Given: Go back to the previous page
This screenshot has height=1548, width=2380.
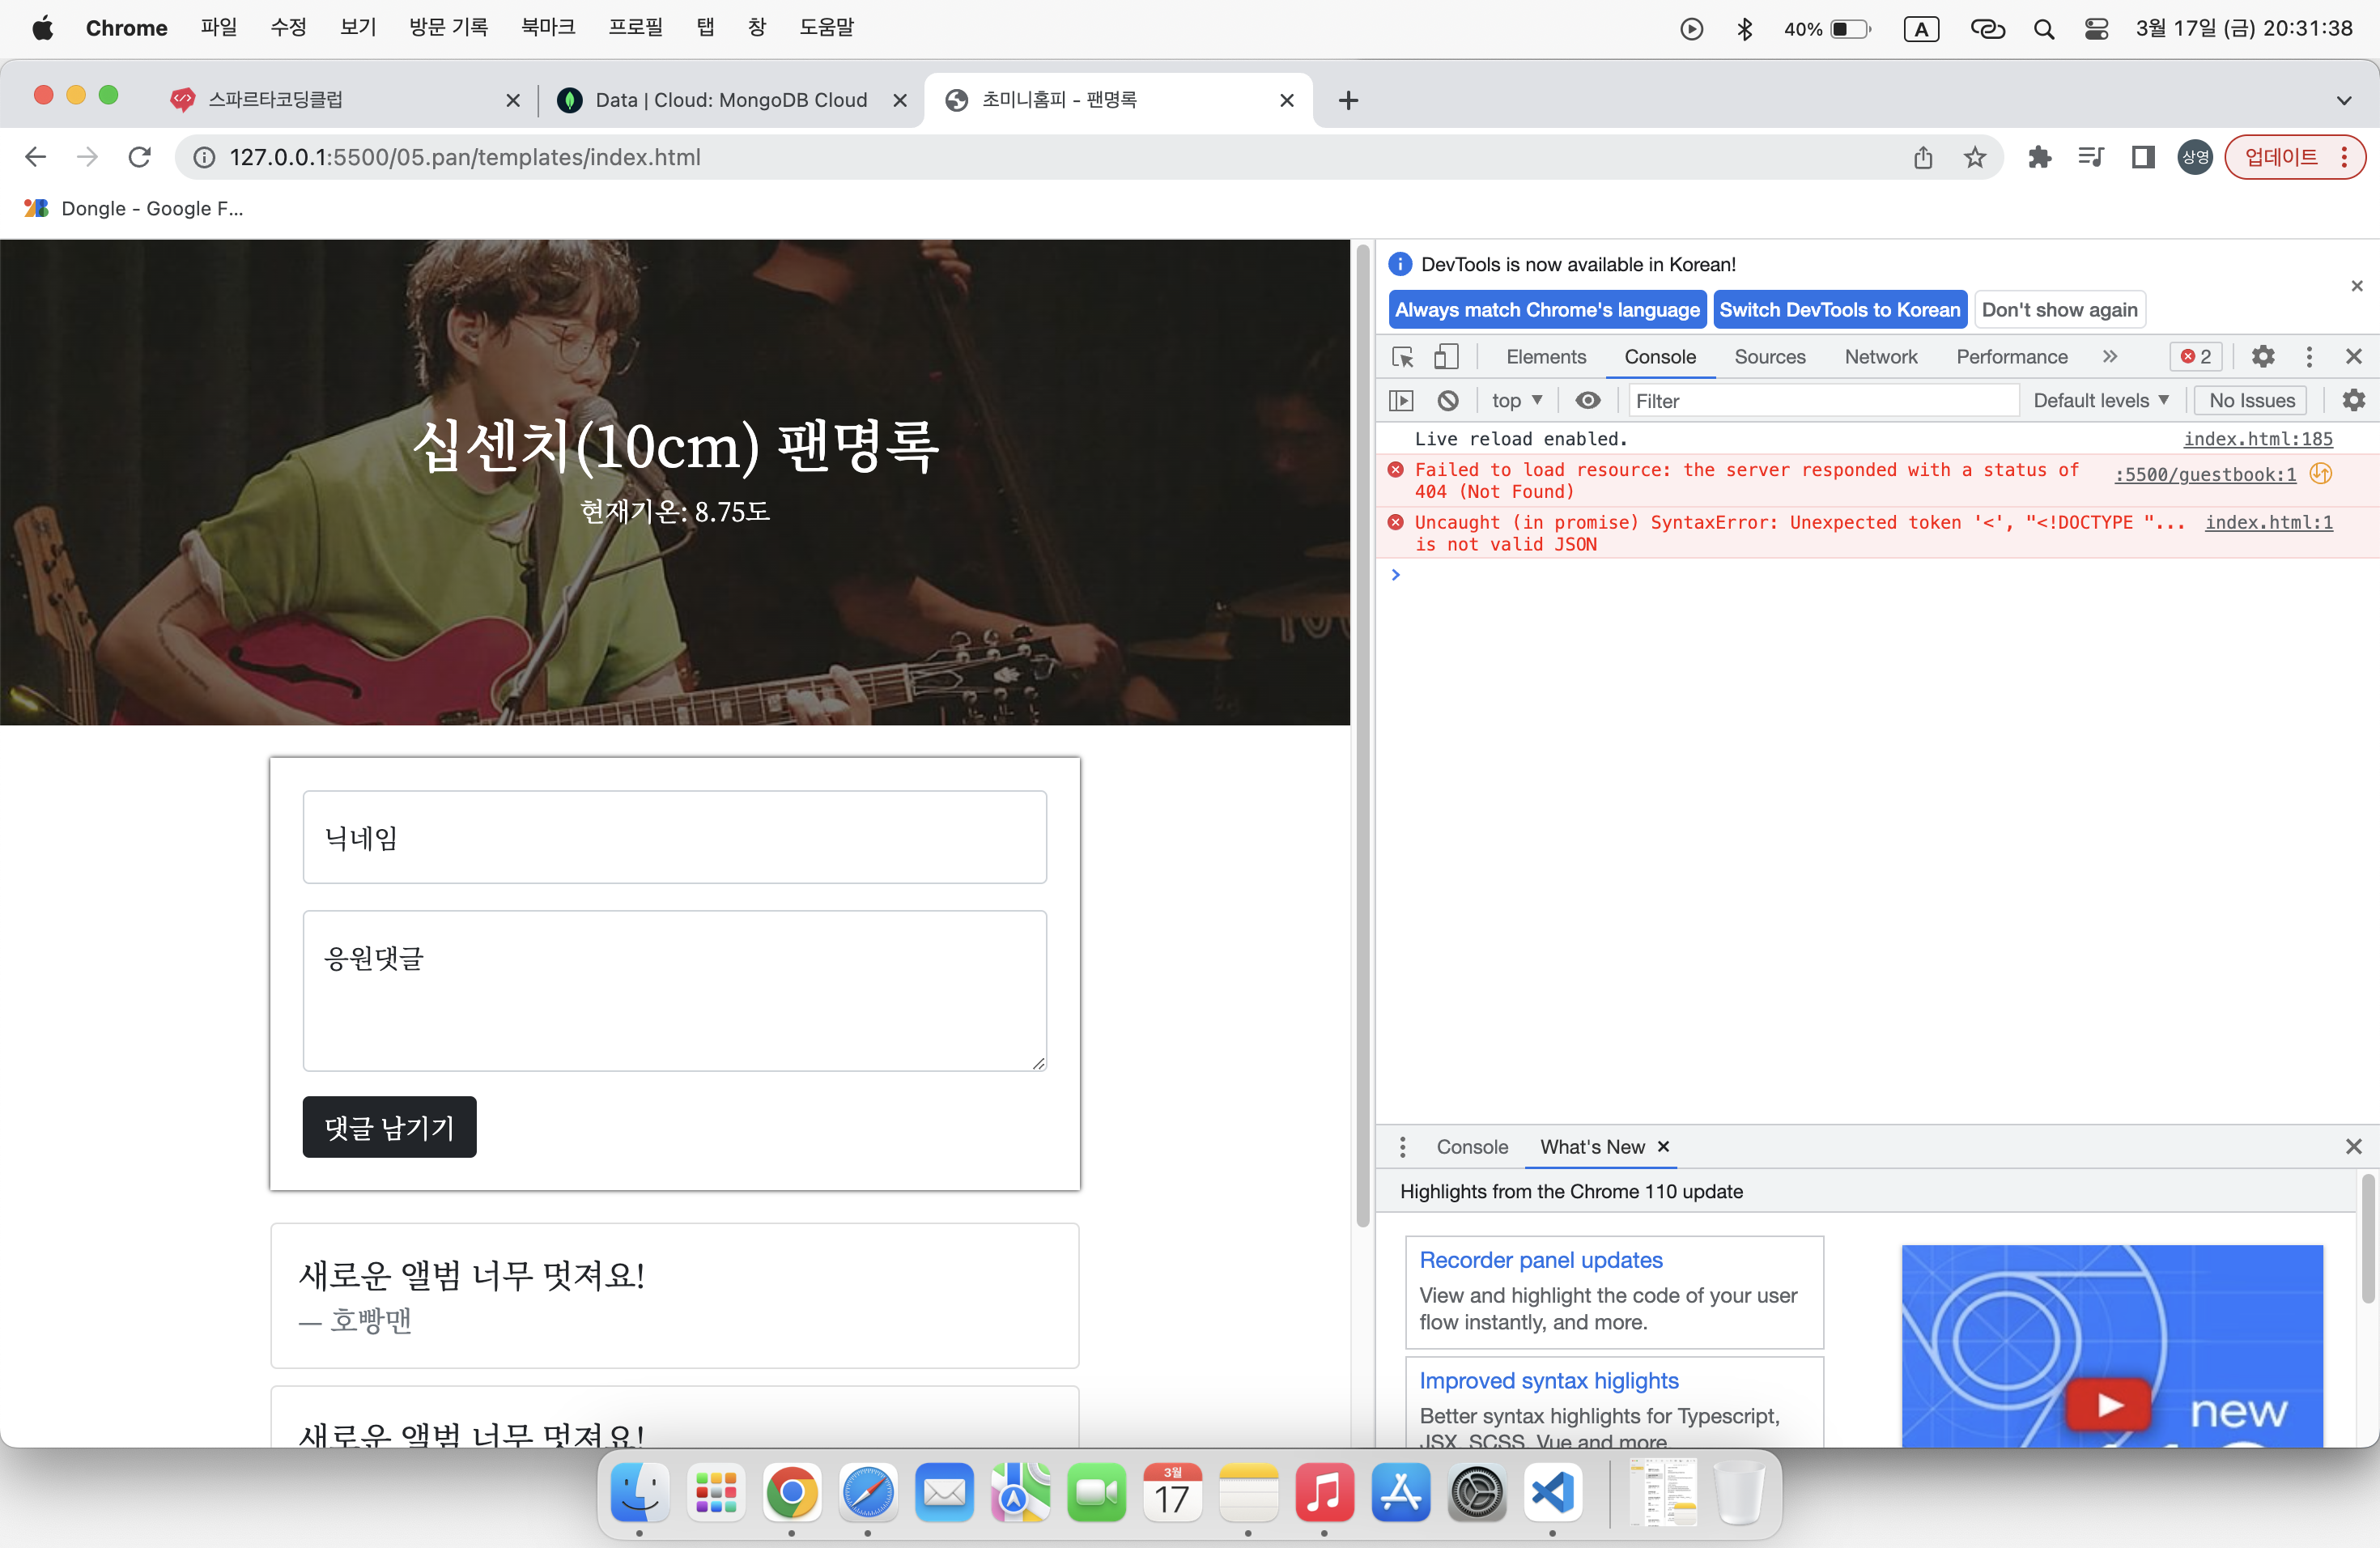Looking at the screenshot, I should point(36,157).
